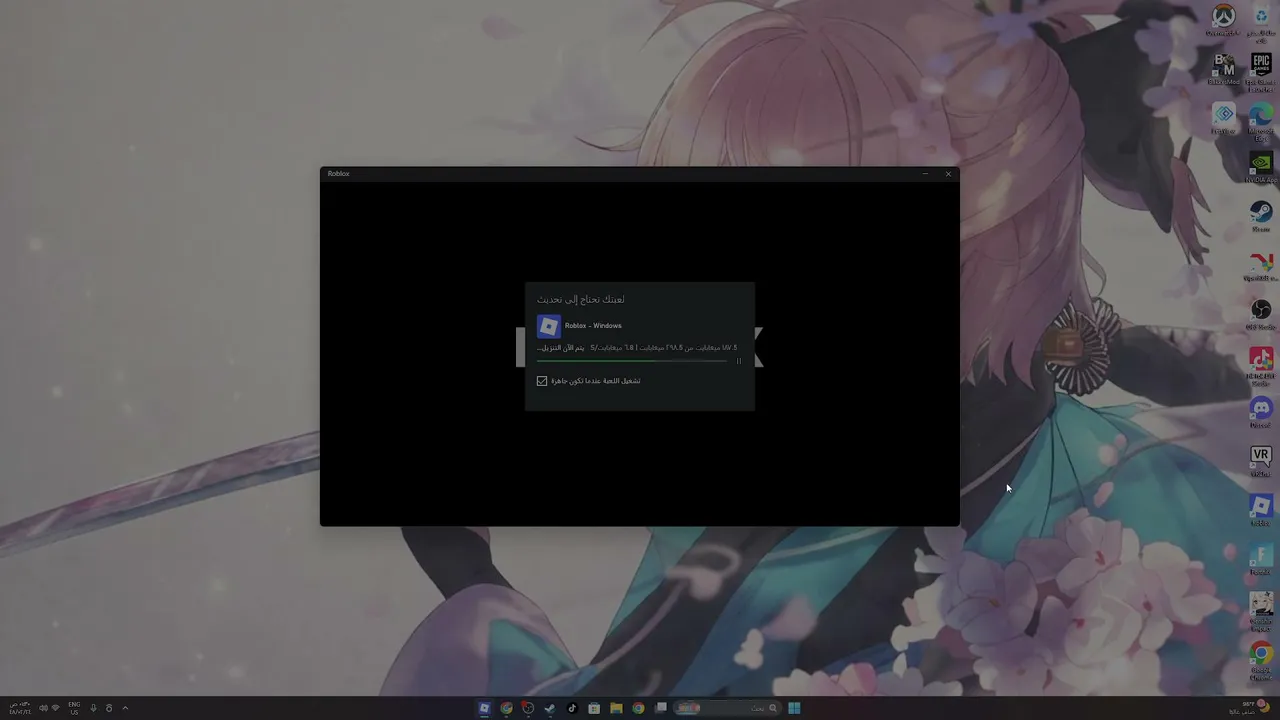Open the Fortnite desktop shortcut
Screen dimensions: 1280x720
[x=1261, y=559]
